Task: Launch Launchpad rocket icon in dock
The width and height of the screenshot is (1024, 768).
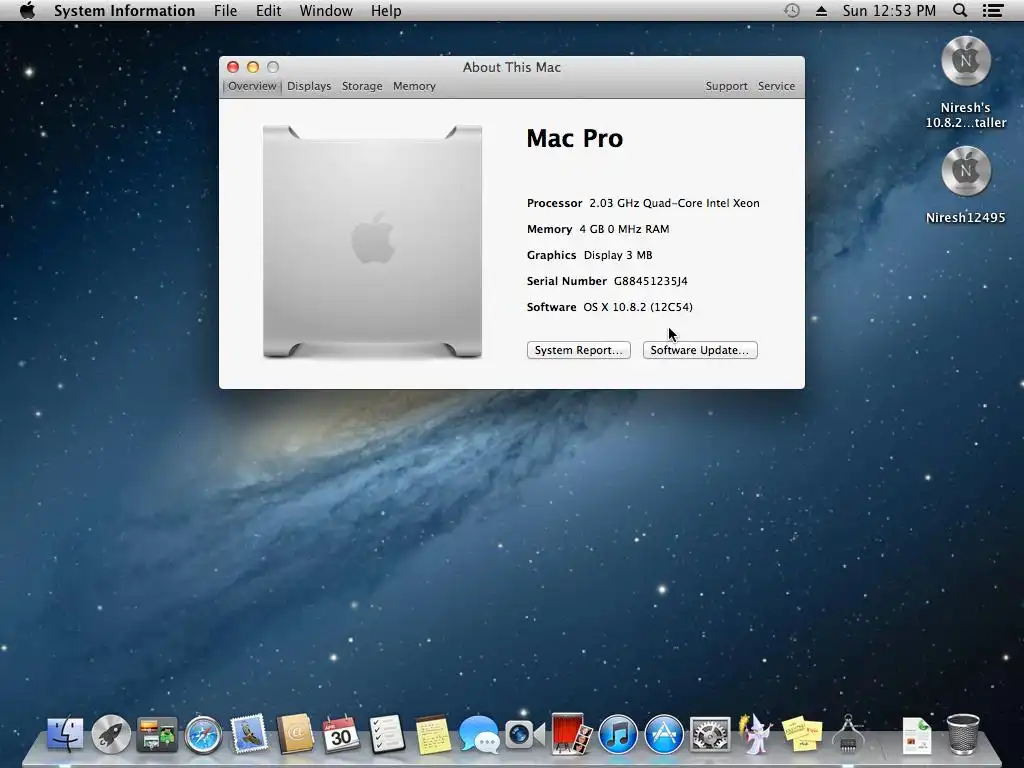Action: [x=111, y=734]
